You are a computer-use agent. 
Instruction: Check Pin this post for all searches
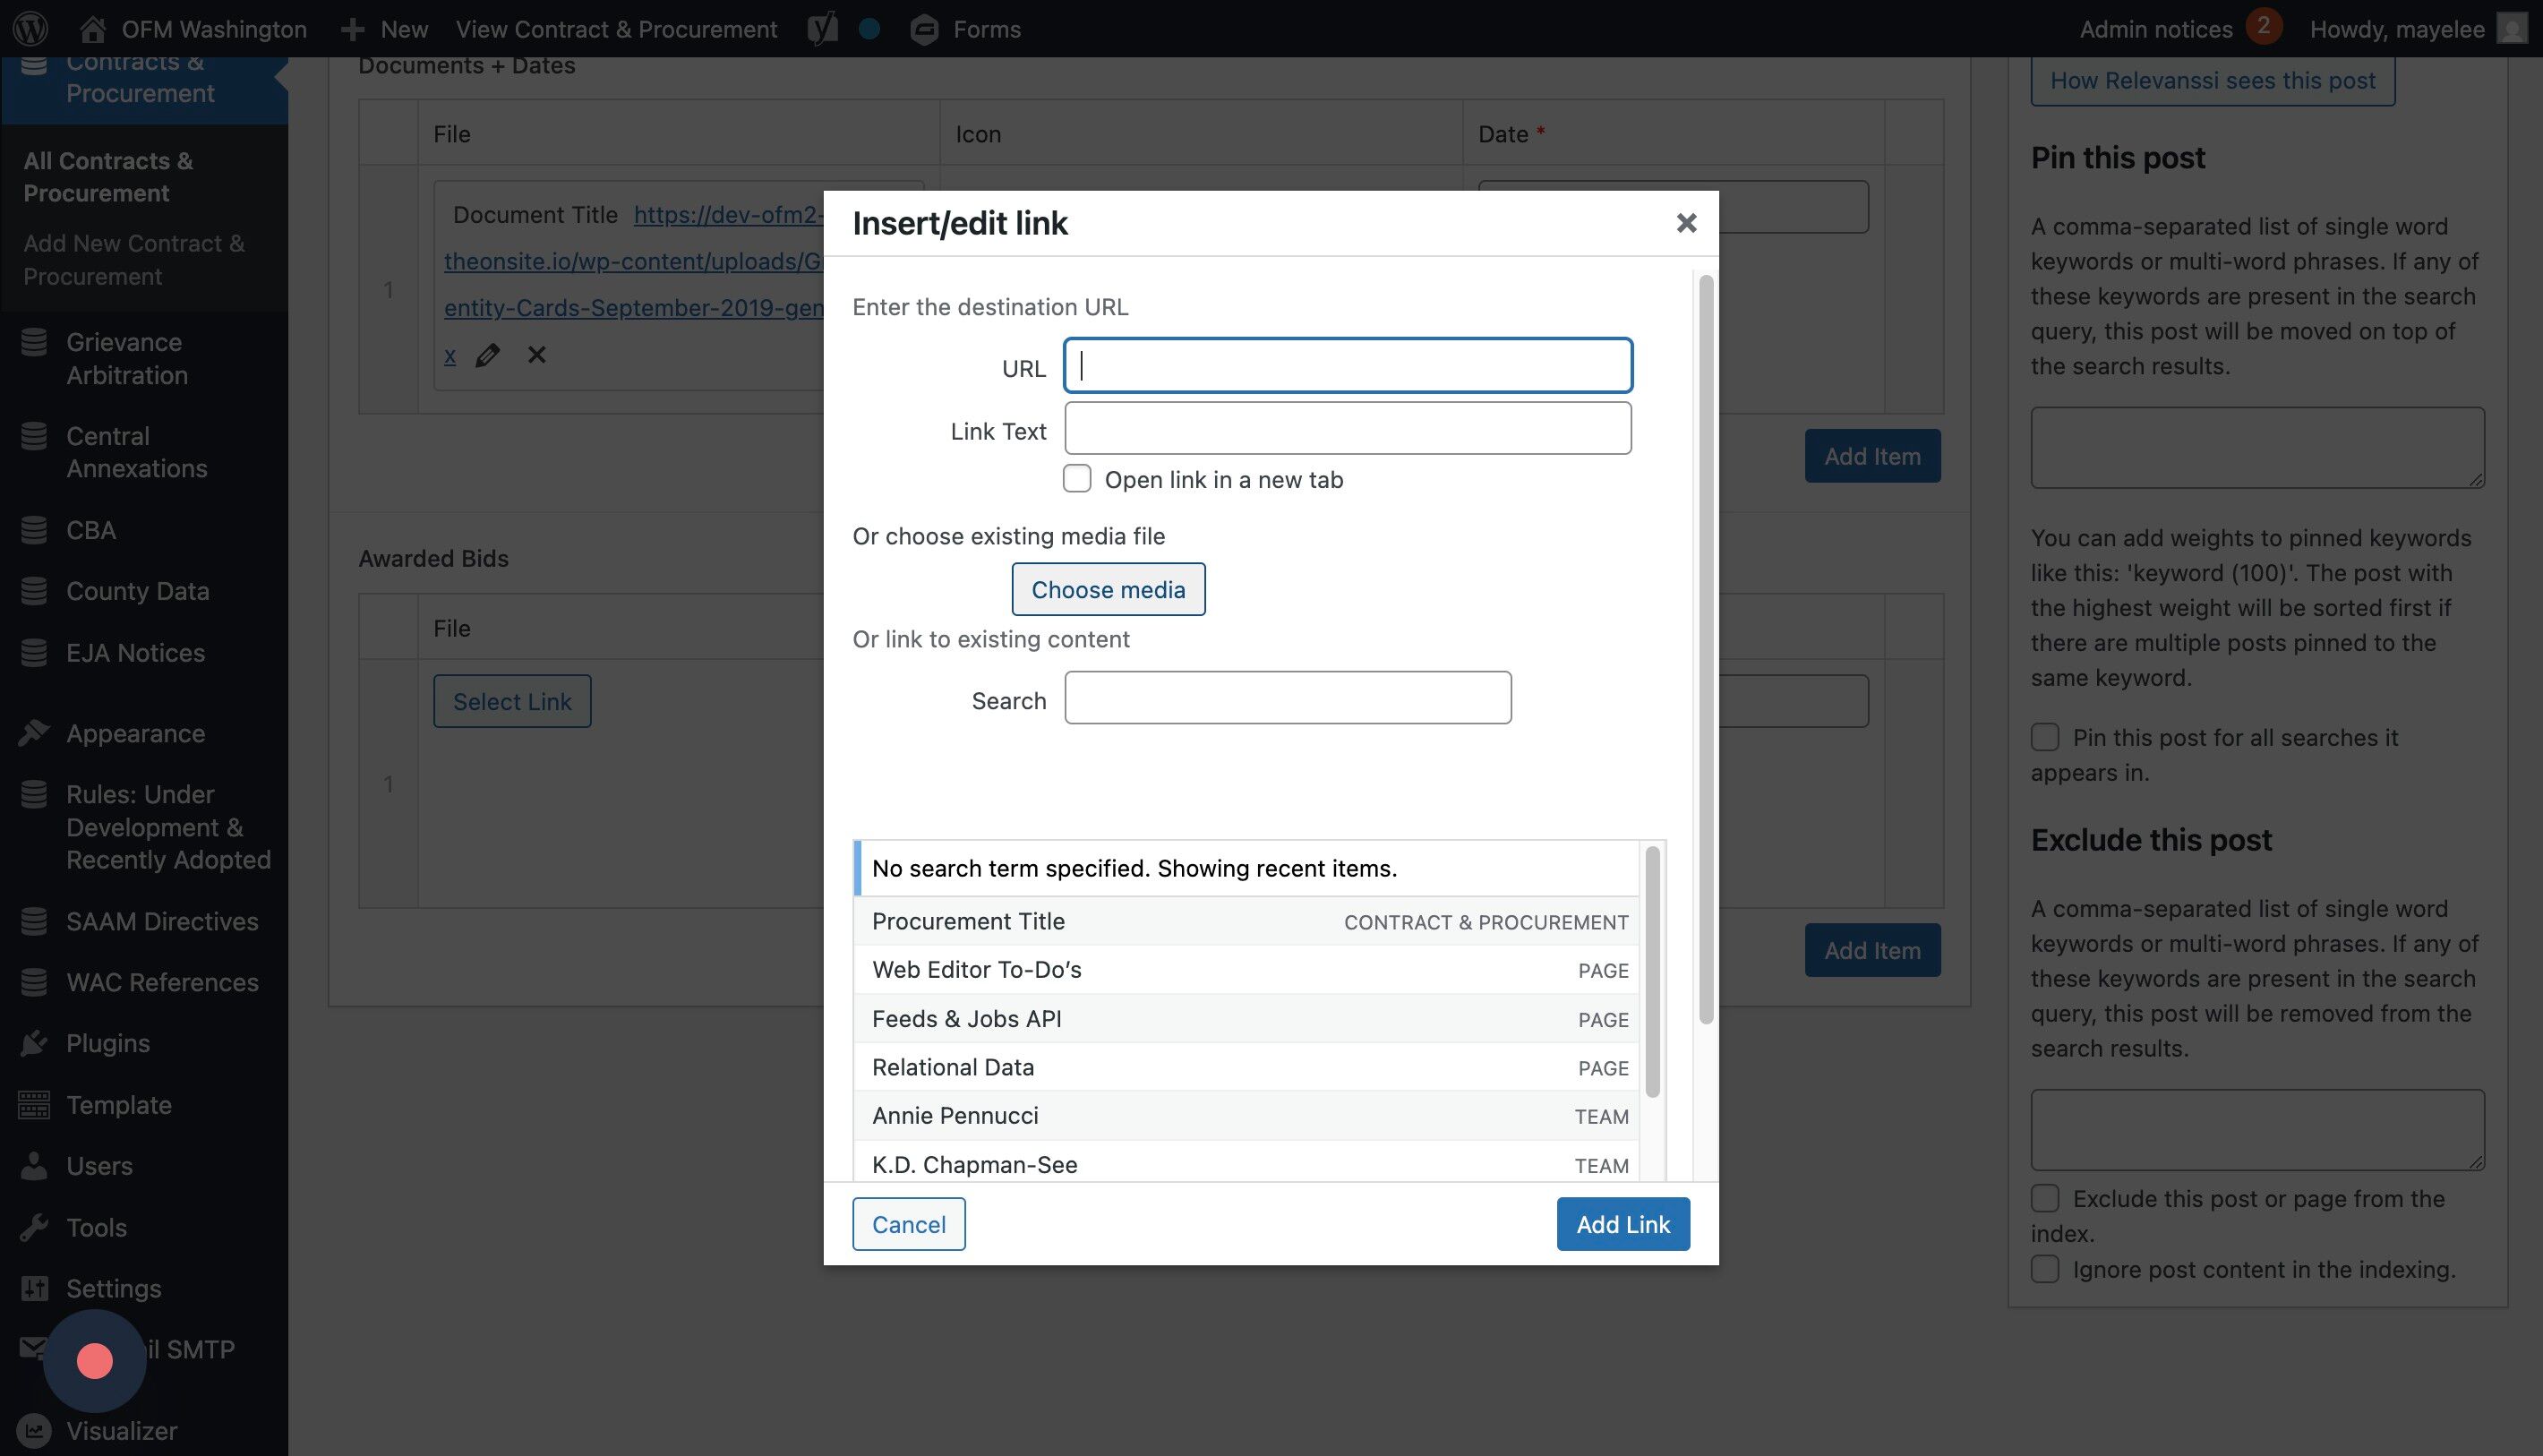pos(2045,738)
